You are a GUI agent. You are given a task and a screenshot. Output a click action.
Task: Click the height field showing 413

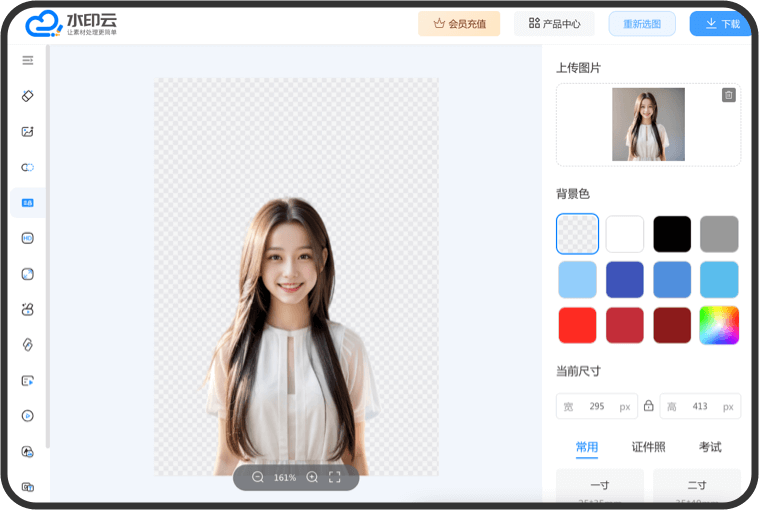click(x=700, y=406)
